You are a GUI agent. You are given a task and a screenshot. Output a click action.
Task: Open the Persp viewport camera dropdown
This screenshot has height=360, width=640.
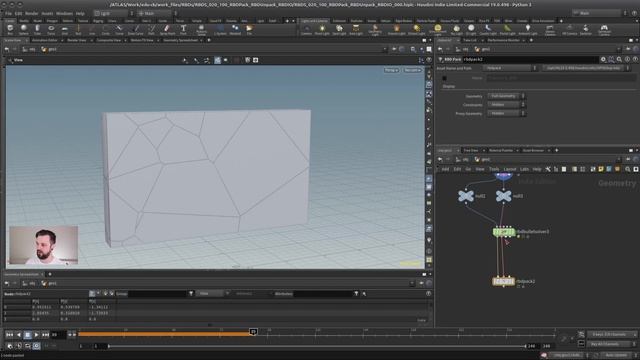point(391,70)
